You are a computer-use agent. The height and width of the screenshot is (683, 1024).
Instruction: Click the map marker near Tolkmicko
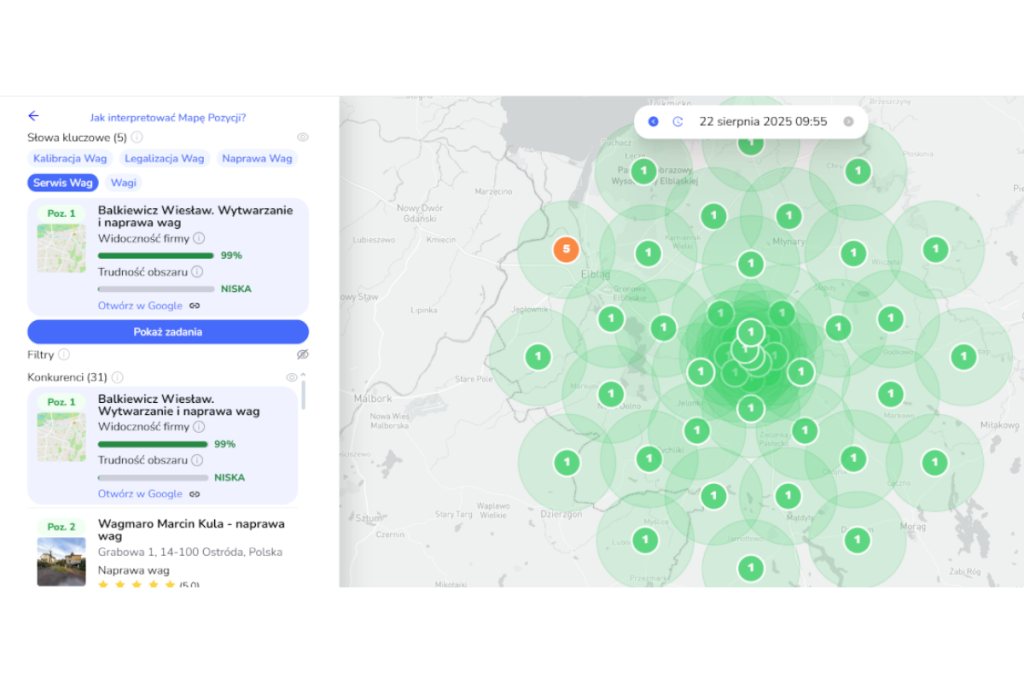[x=751, y=143]
